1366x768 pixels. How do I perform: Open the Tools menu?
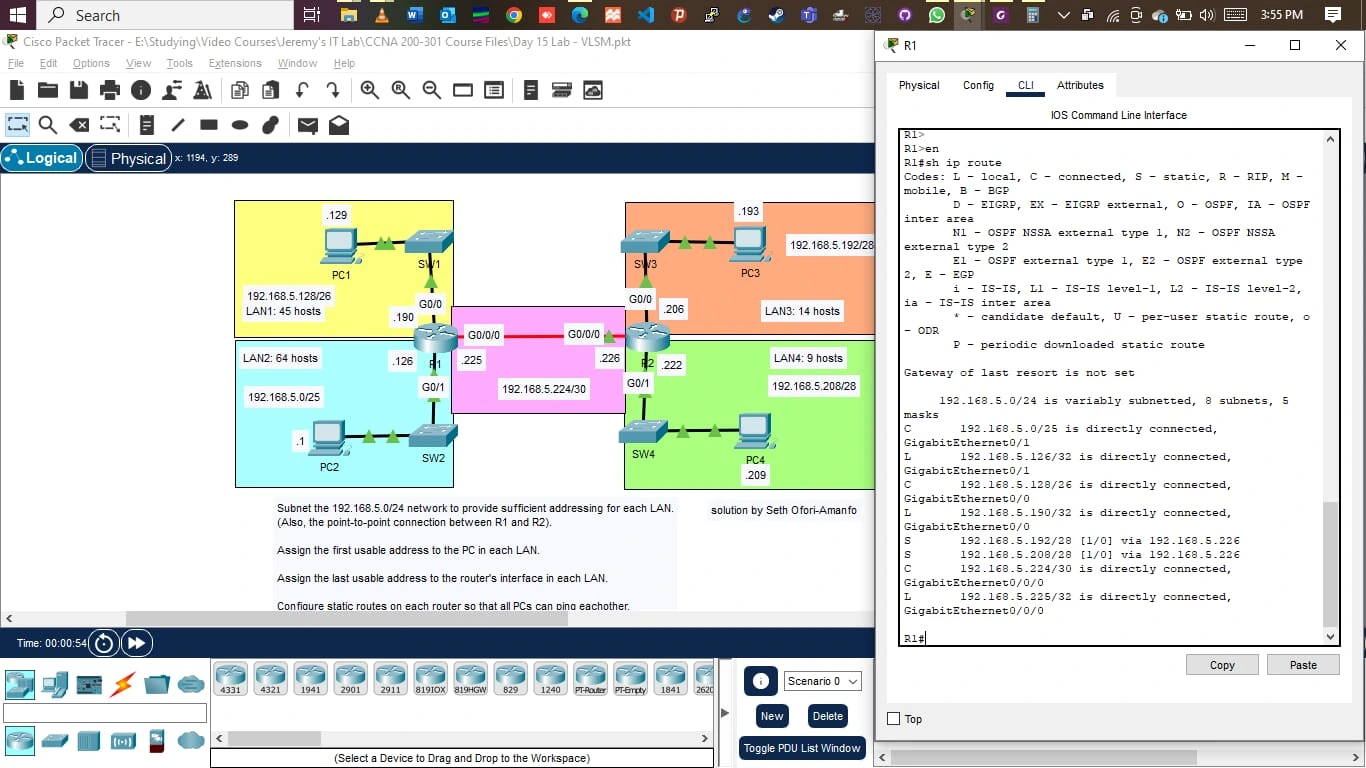coord(180,63)
